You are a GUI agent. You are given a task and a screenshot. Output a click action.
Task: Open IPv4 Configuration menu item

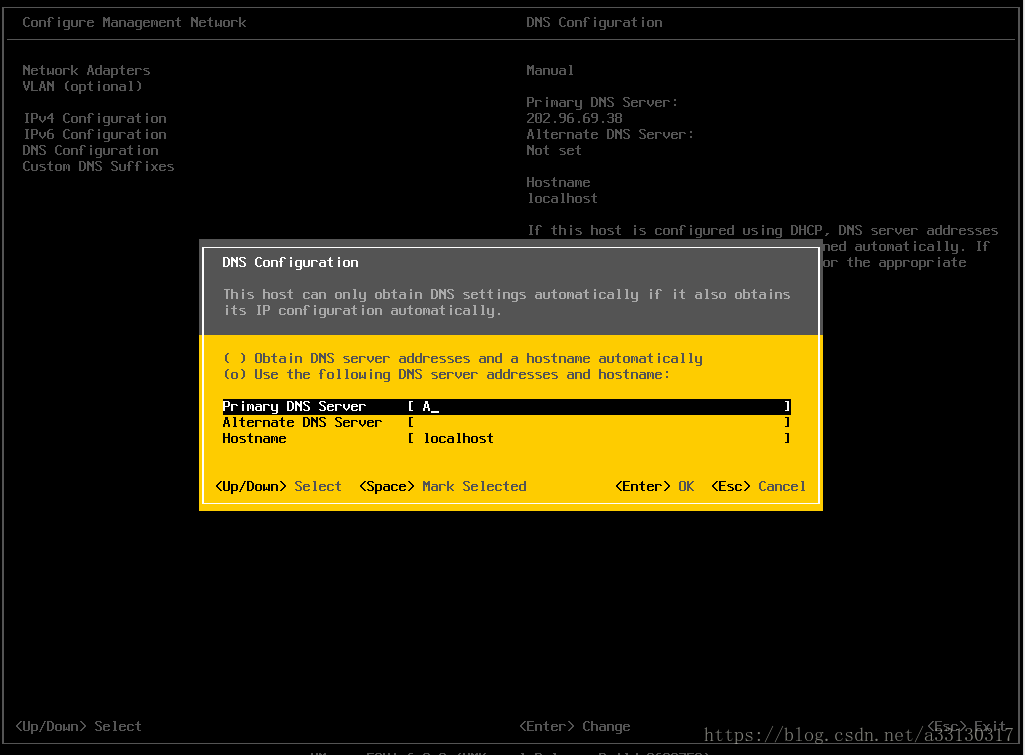[x=94, y=118]
